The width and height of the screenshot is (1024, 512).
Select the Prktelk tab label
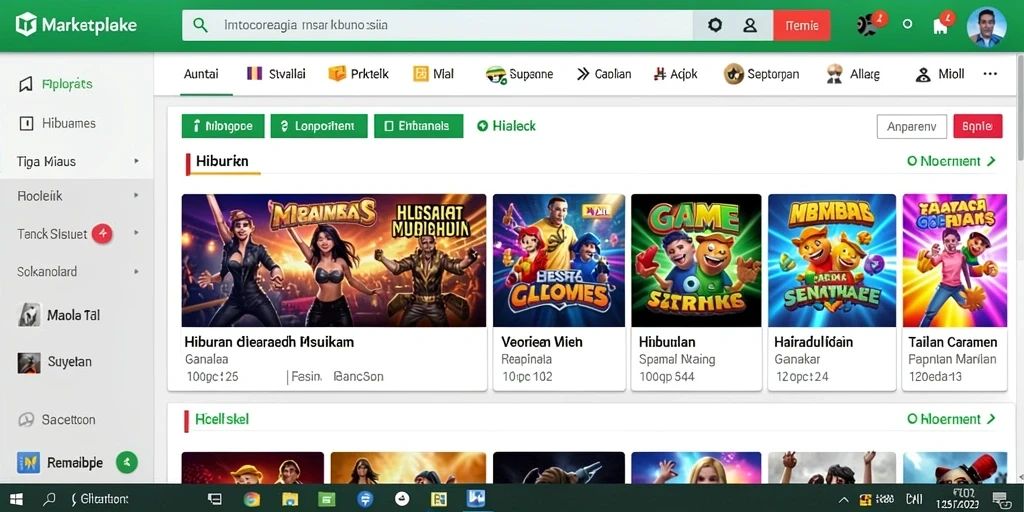(370, 74)
